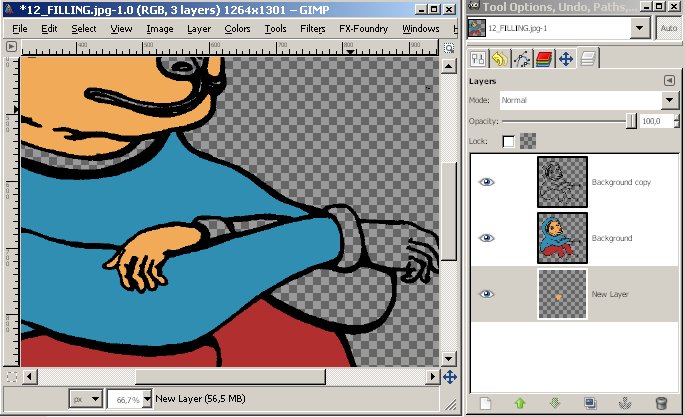Lower the layer with green down arrow

(555, 403)
